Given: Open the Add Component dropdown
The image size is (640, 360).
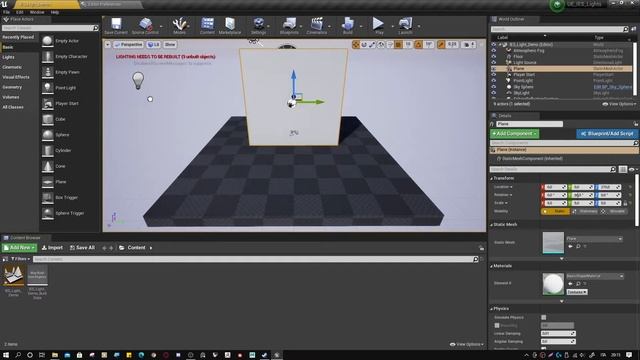Looking at the screenshot, I should tap(514, 133).
